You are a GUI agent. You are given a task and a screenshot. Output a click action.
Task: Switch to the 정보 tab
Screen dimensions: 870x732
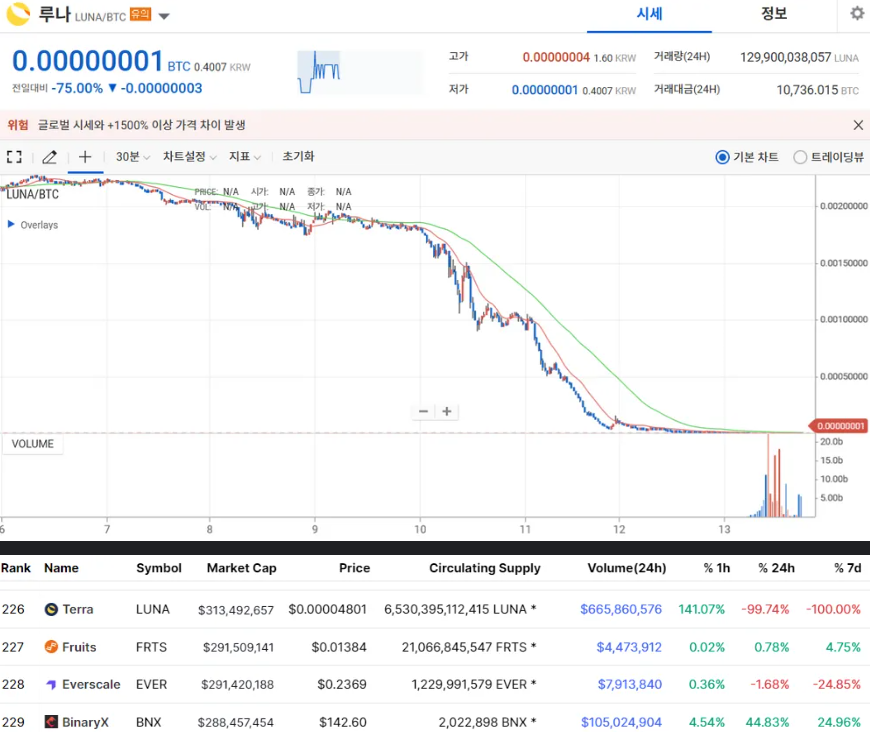[x=774, y=14]
